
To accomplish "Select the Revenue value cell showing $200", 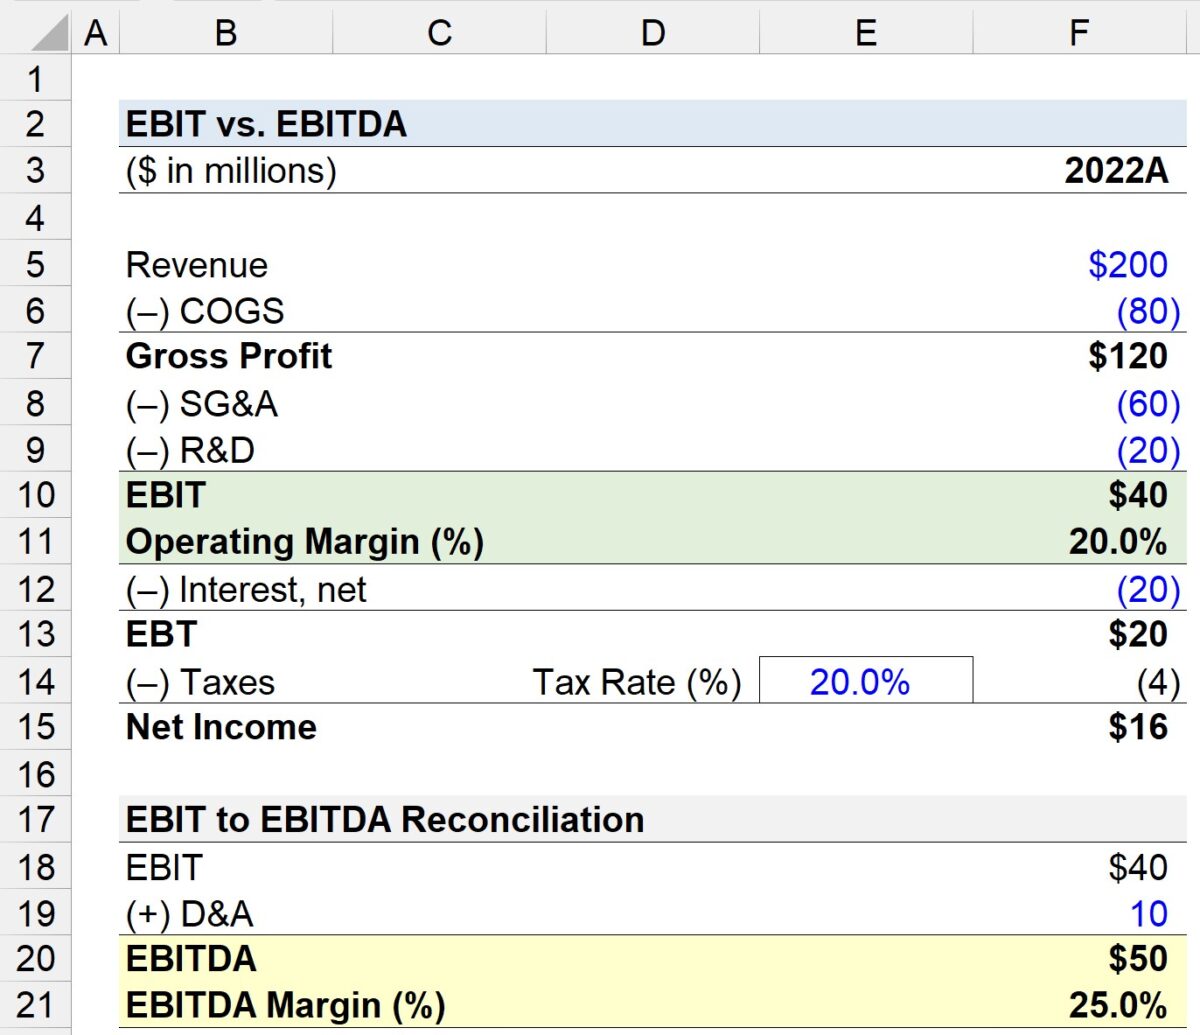I will point(1078,264).
